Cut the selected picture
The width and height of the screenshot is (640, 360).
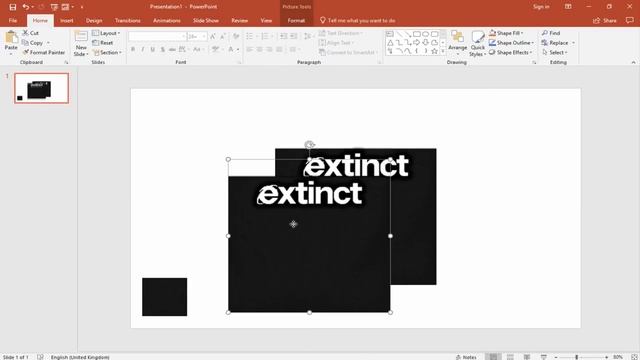31,33
